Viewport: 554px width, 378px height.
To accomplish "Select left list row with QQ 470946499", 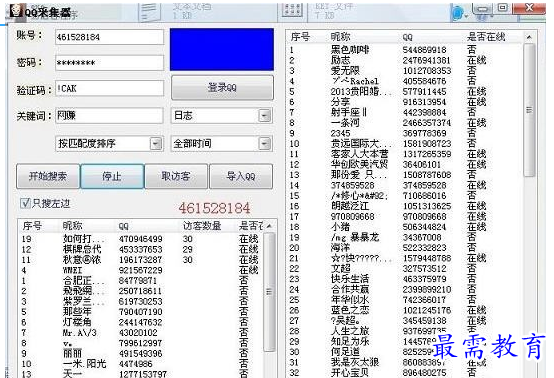I will pyautogui.click(x=141, y=239).
